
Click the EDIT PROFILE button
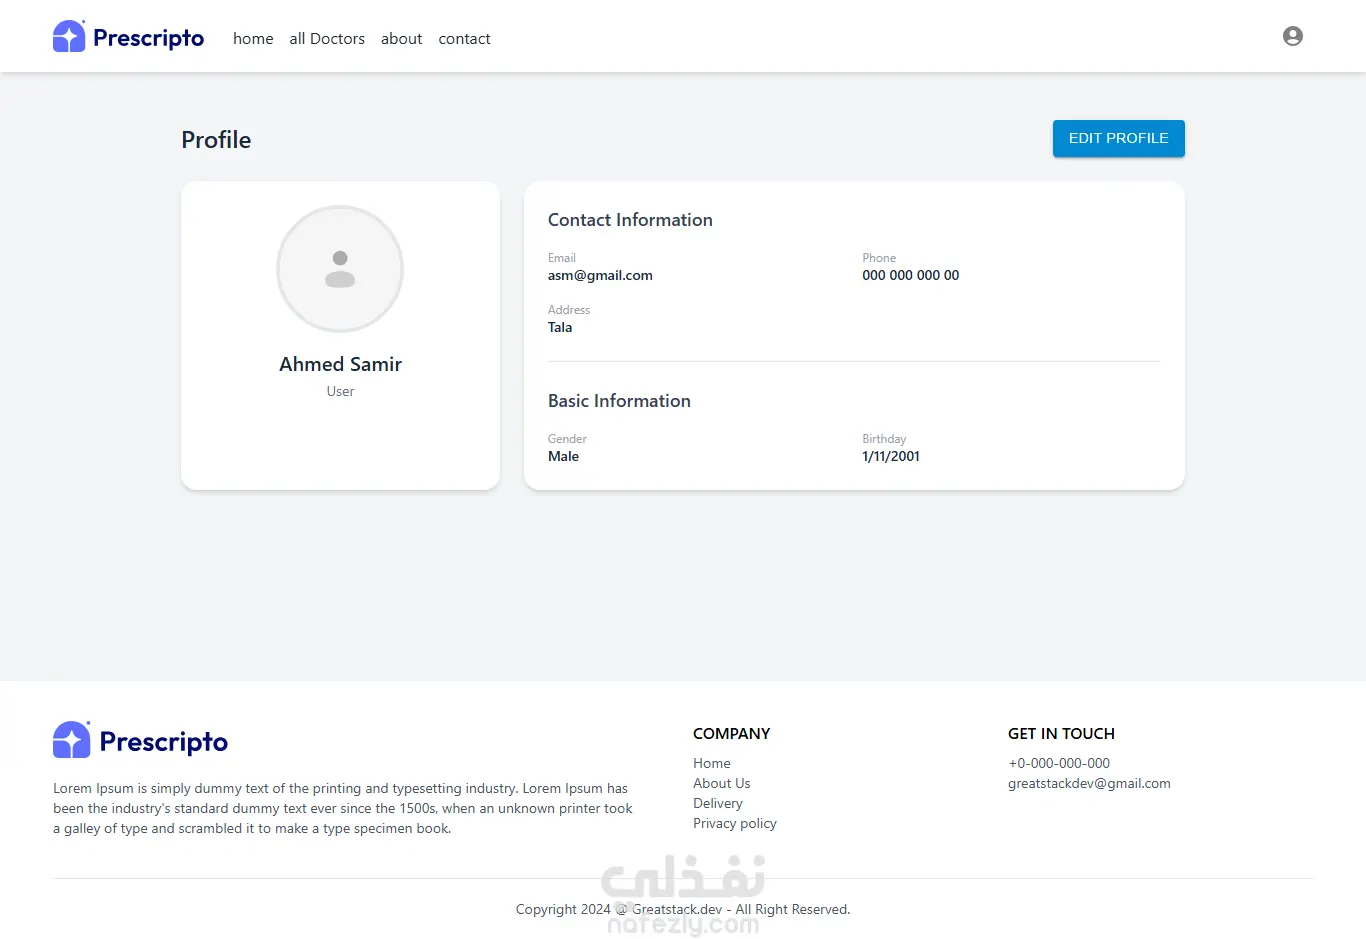[1119, 138]
